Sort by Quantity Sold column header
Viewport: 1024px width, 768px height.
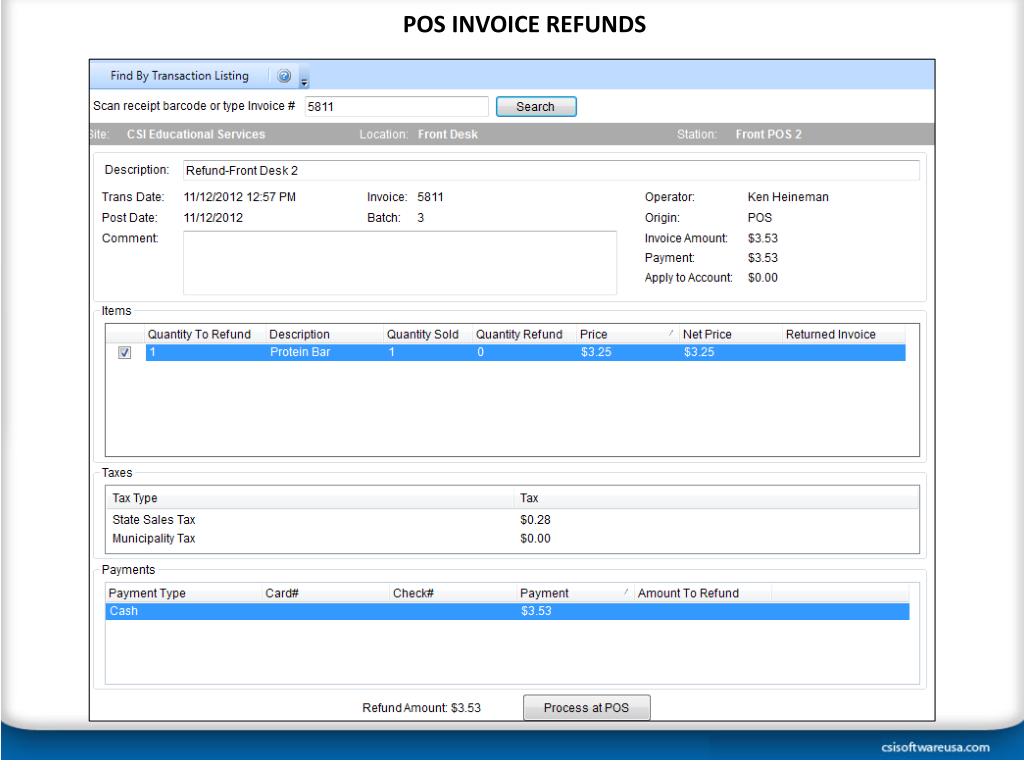(x=428, y=334)
